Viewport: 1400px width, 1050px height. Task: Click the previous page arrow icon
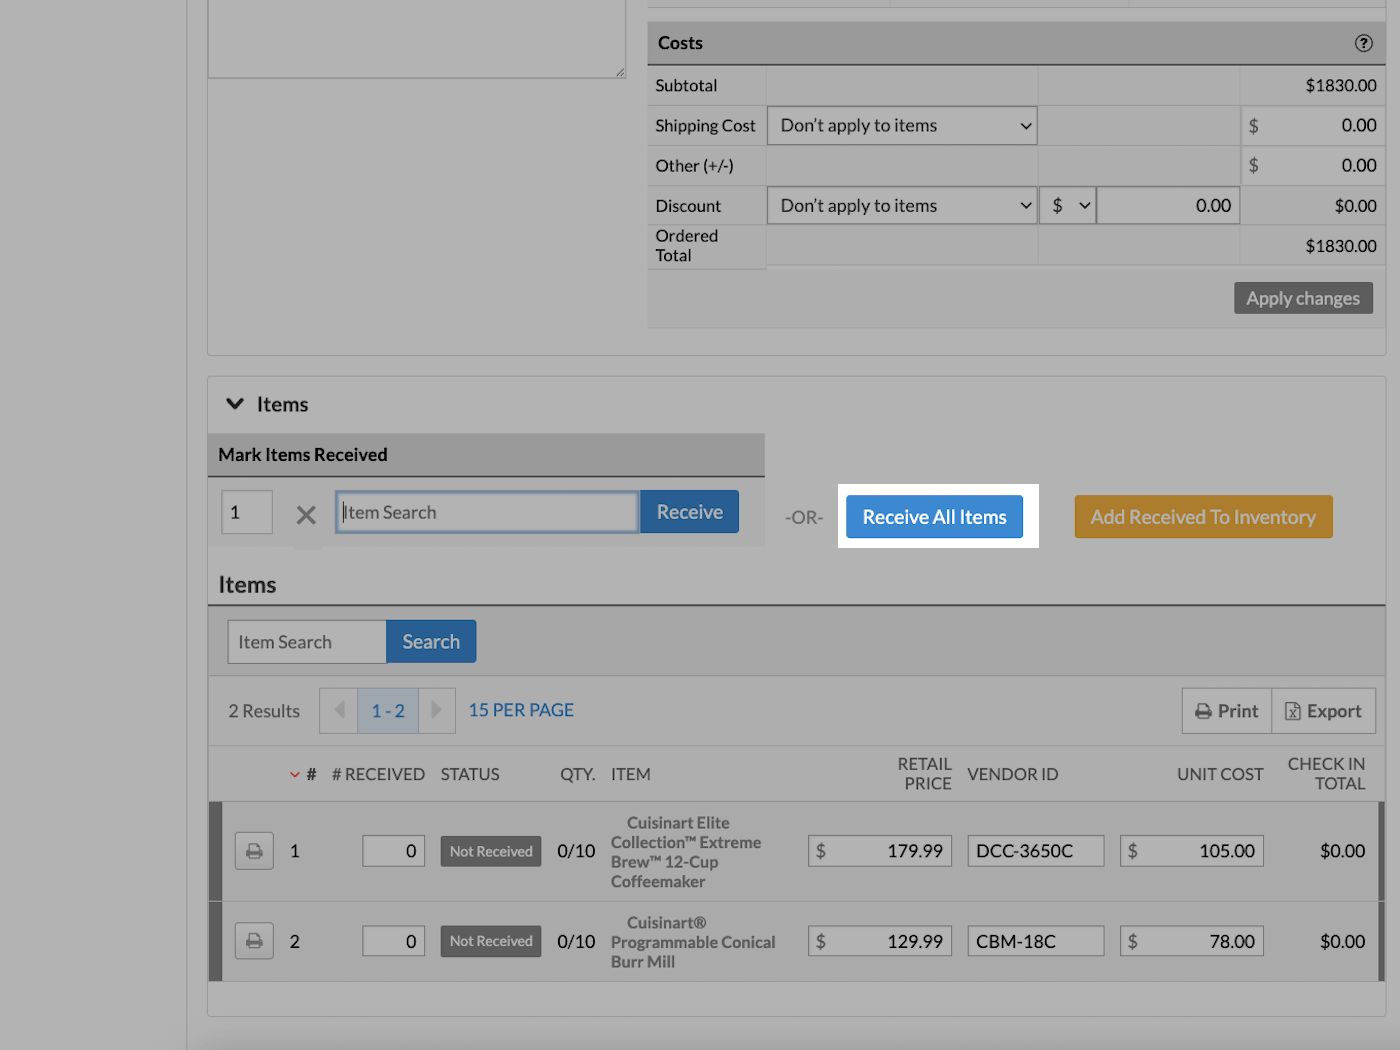pos(338,710)
